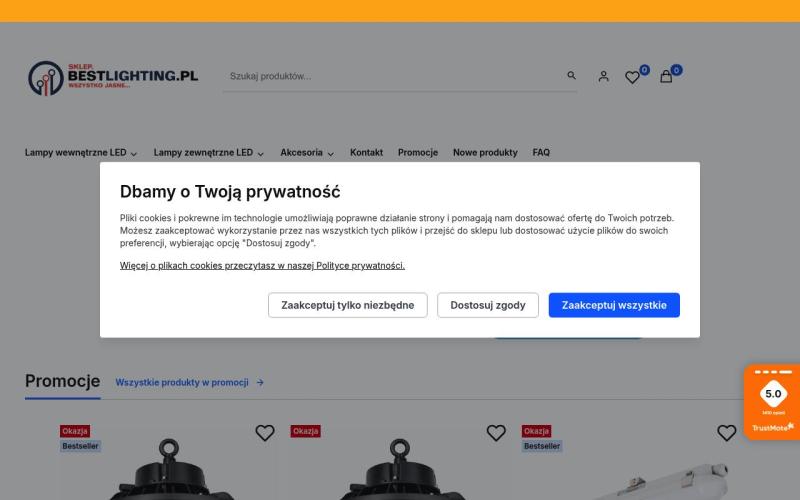Open the wishlist heart icon in header
Viewport: 800px width, 500px height.
pyautogui.click(x=632, y=77)
